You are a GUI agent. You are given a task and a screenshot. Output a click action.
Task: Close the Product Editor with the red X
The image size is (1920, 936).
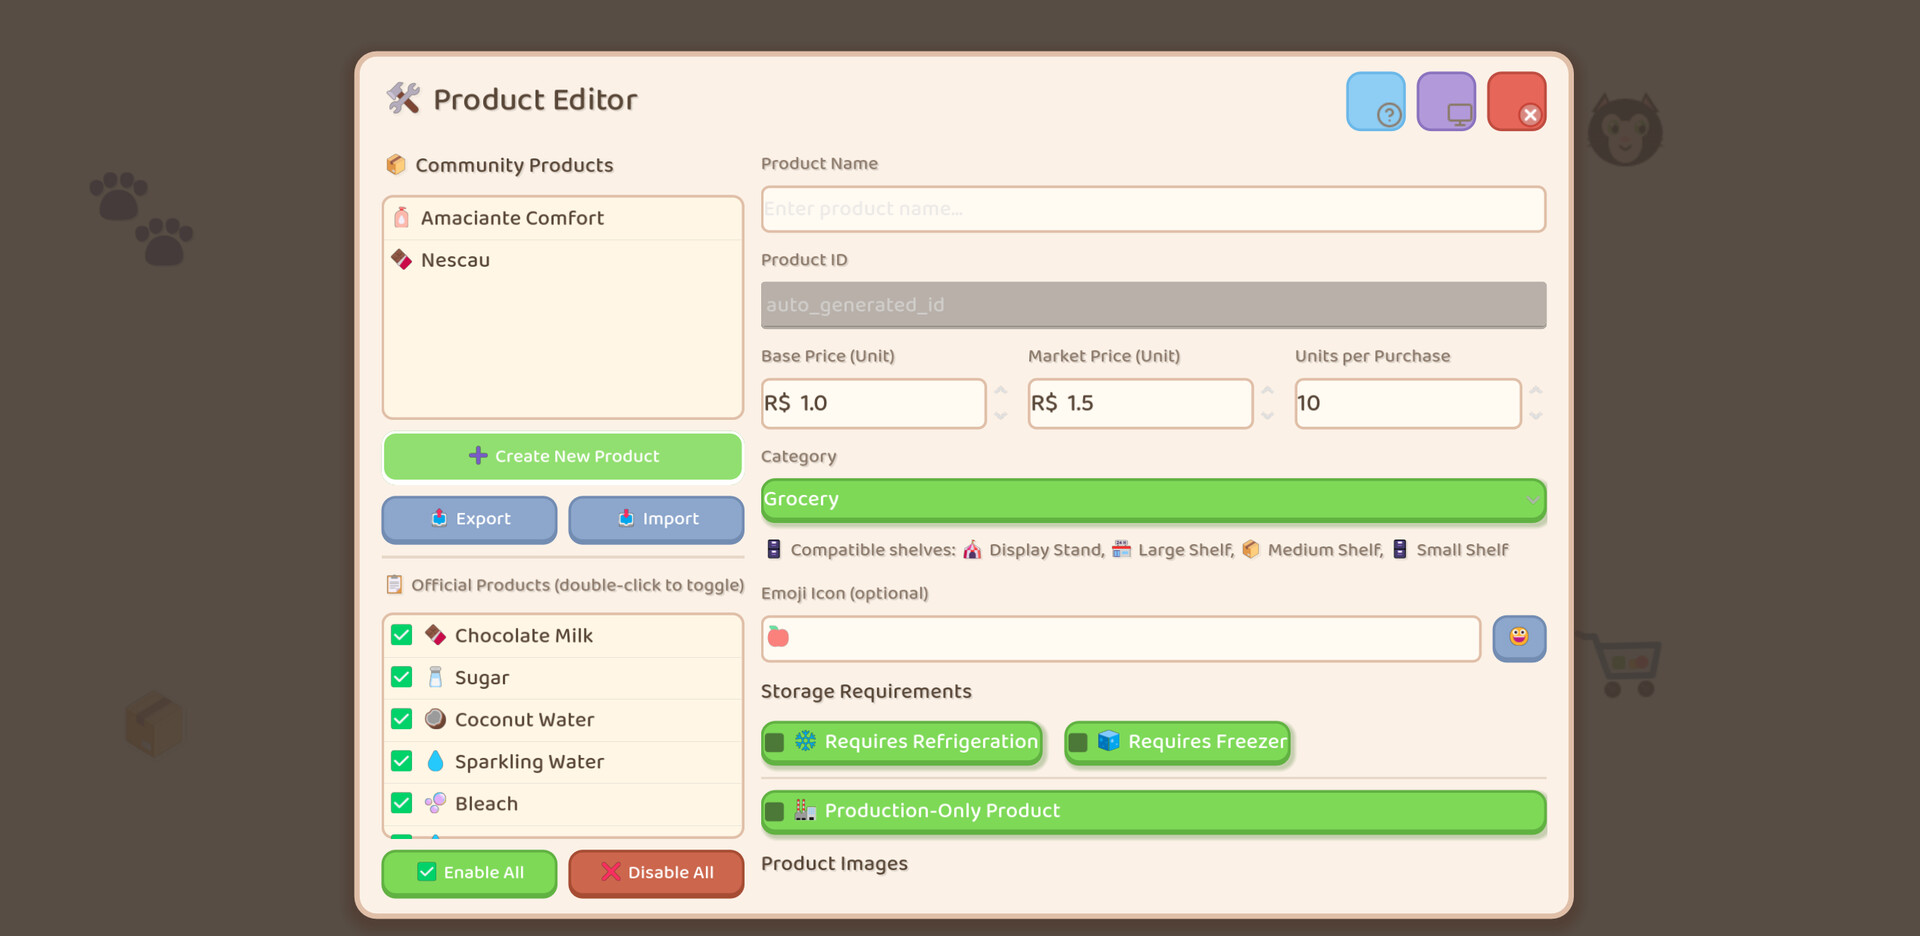click(x=1516, y=101)
